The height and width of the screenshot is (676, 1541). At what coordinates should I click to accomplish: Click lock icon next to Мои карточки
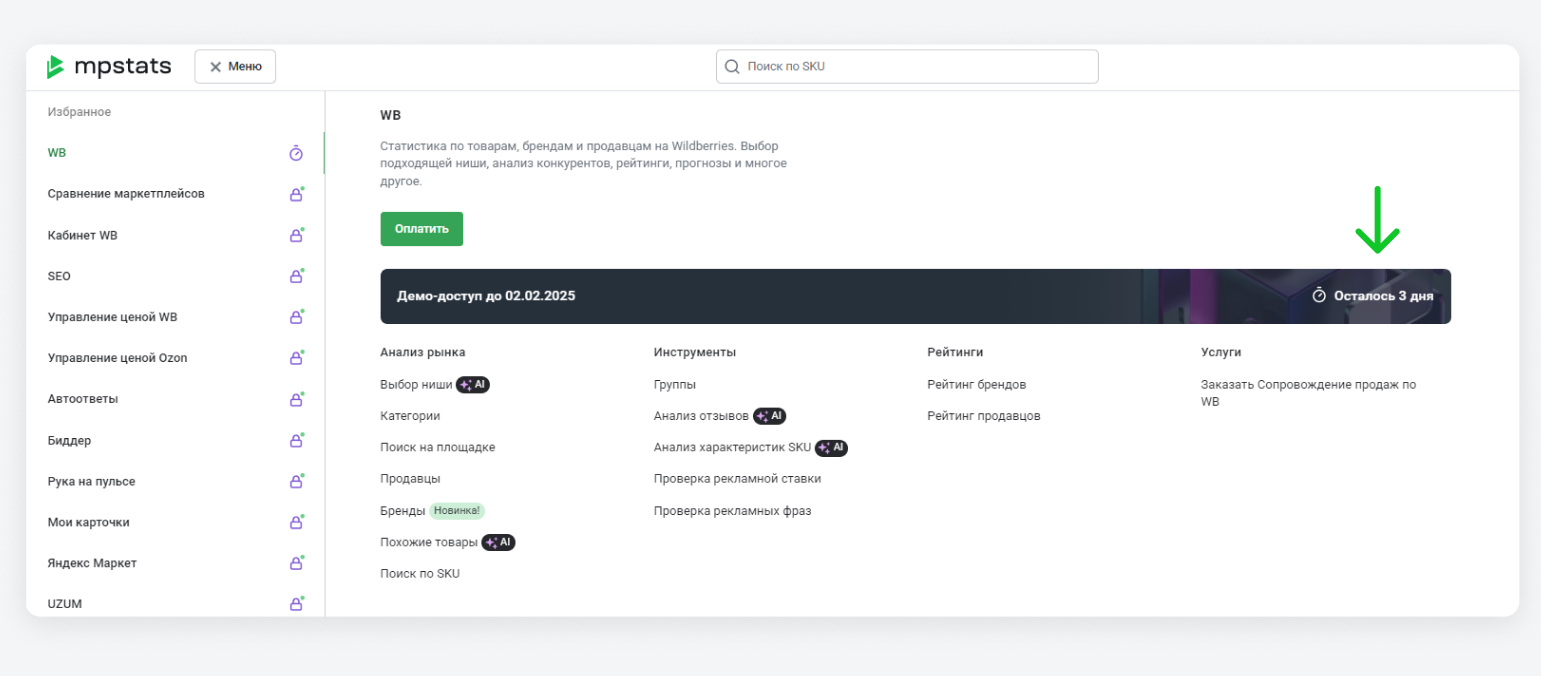(x=296, y=522)
